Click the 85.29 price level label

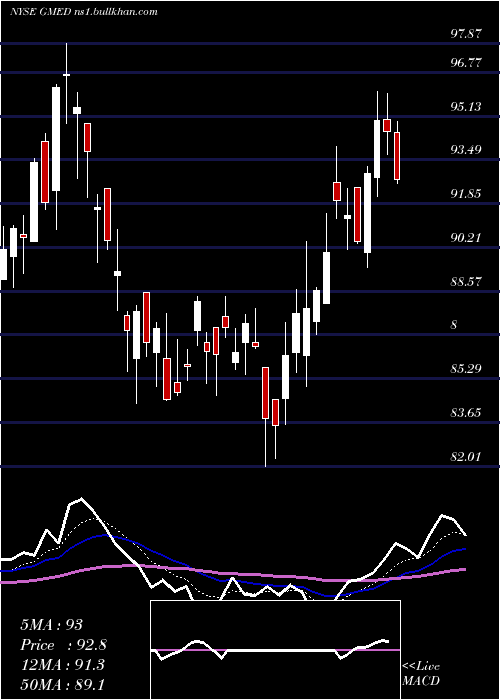(466, 369)
